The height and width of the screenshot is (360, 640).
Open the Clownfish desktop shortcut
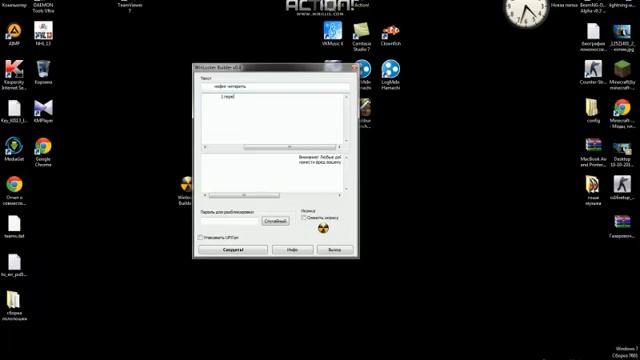point(391,32)
